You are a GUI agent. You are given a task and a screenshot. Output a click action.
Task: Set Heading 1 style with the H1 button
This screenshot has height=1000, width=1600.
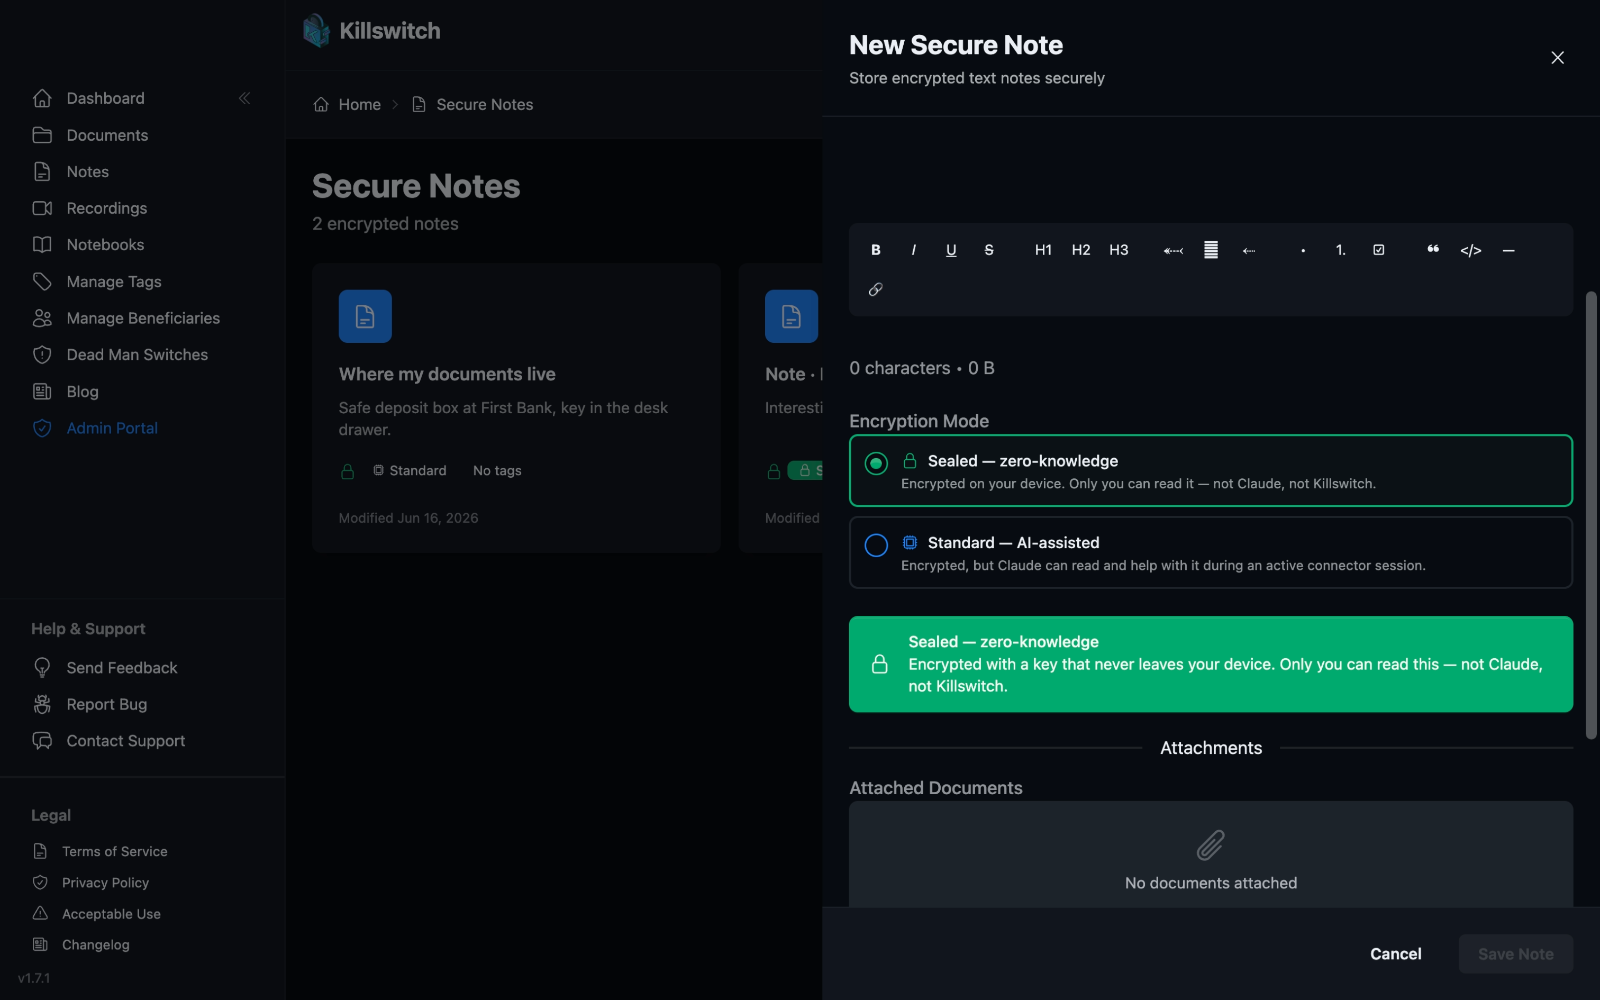click(1043, 250)
